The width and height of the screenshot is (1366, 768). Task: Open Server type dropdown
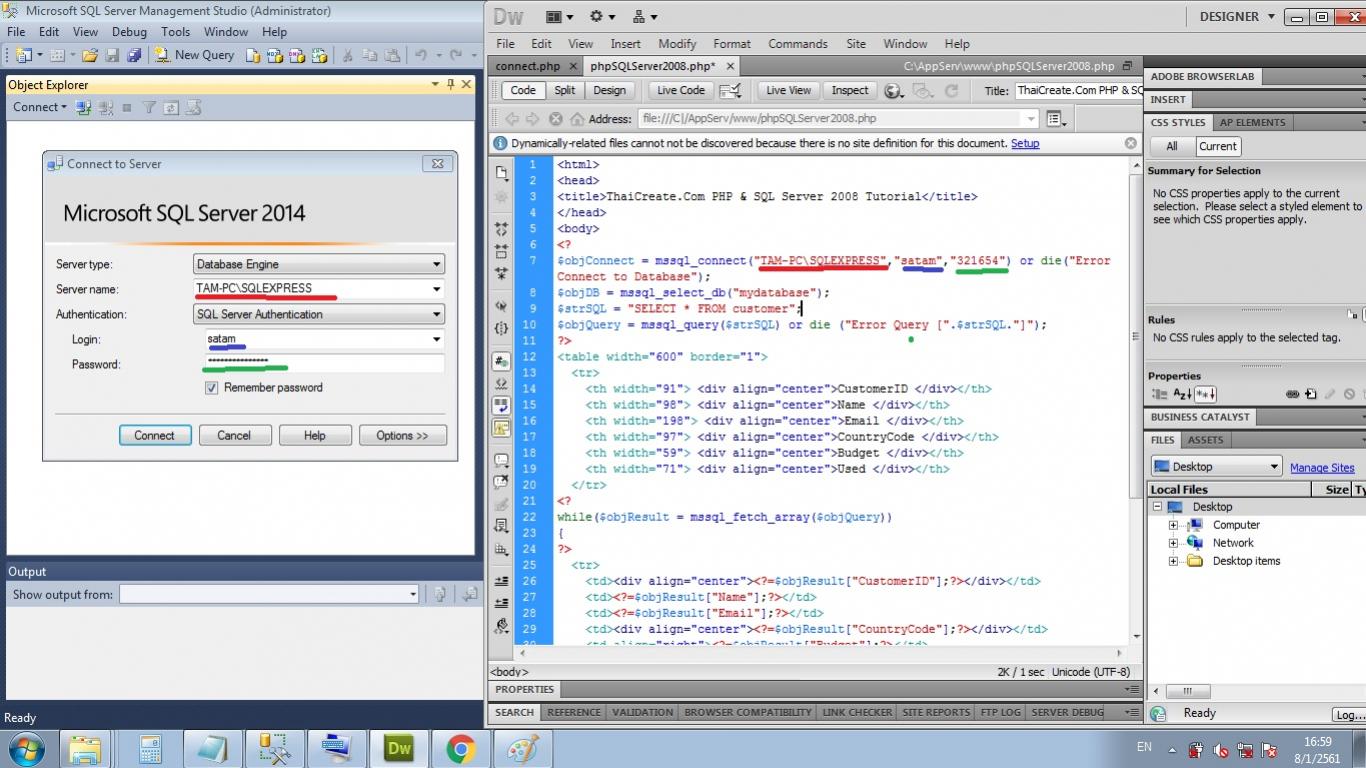(319, 264)
